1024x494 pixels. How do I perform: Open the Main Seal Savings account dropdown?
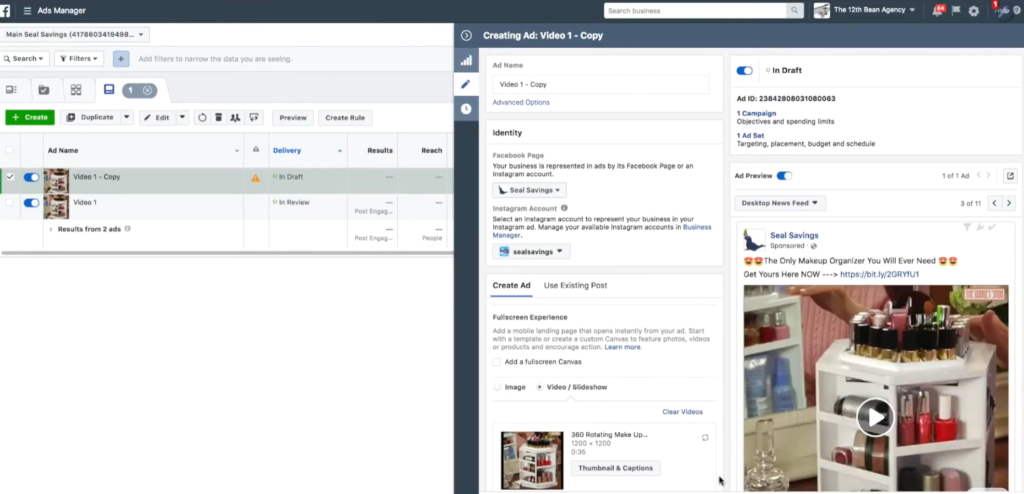(74, 34)
